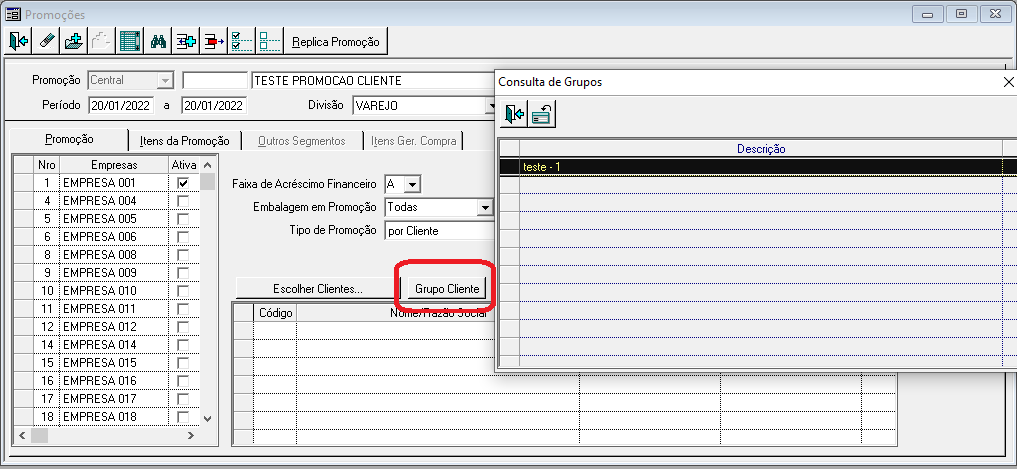The image size is (1017, 469).
Task: Switch to the Itens da Promoção tab
Action: click(185, 141)
